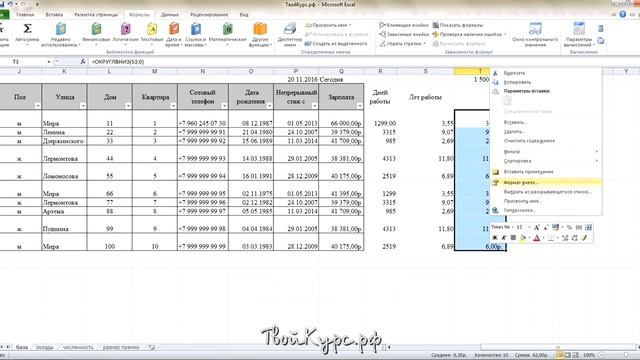Click the Watch Window icon
The image size is (640, 360).
[x=535, y=29]
